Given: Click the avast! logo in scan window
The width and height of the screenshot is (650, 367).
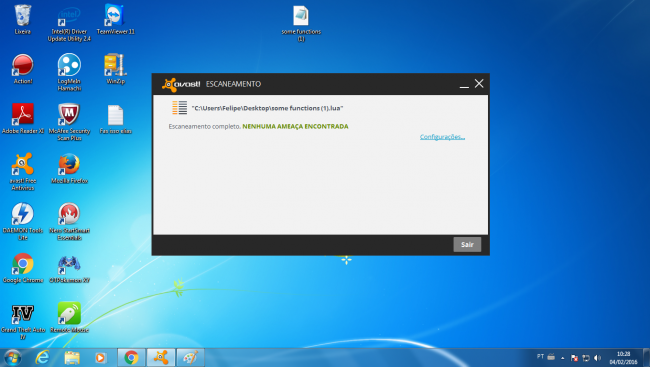Looking at the screenshot, I should coord(181,84).
